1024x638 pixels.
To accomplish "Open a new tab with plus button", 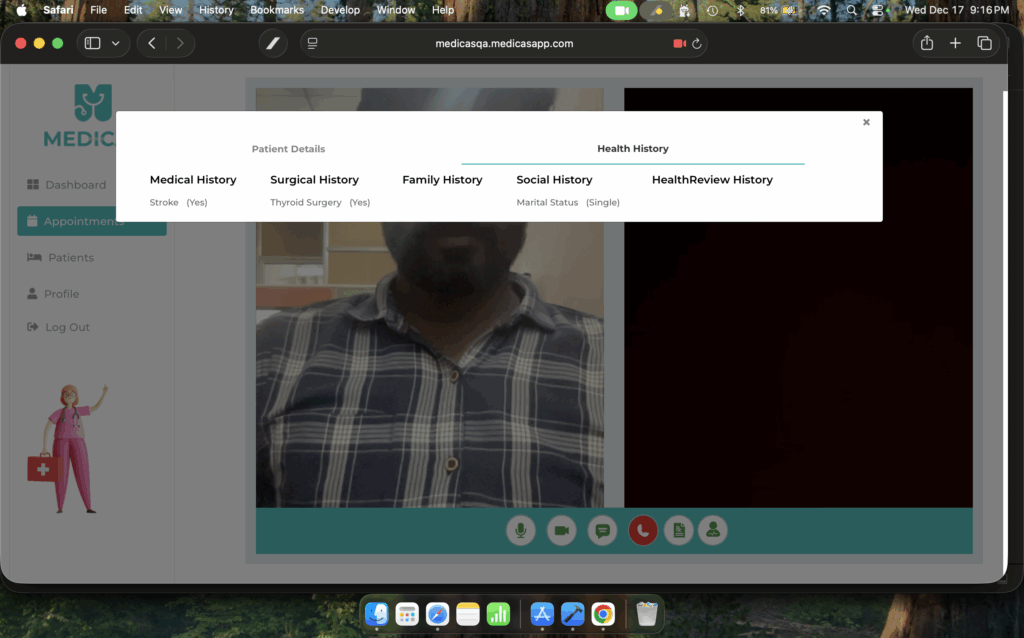I will 955,43.
